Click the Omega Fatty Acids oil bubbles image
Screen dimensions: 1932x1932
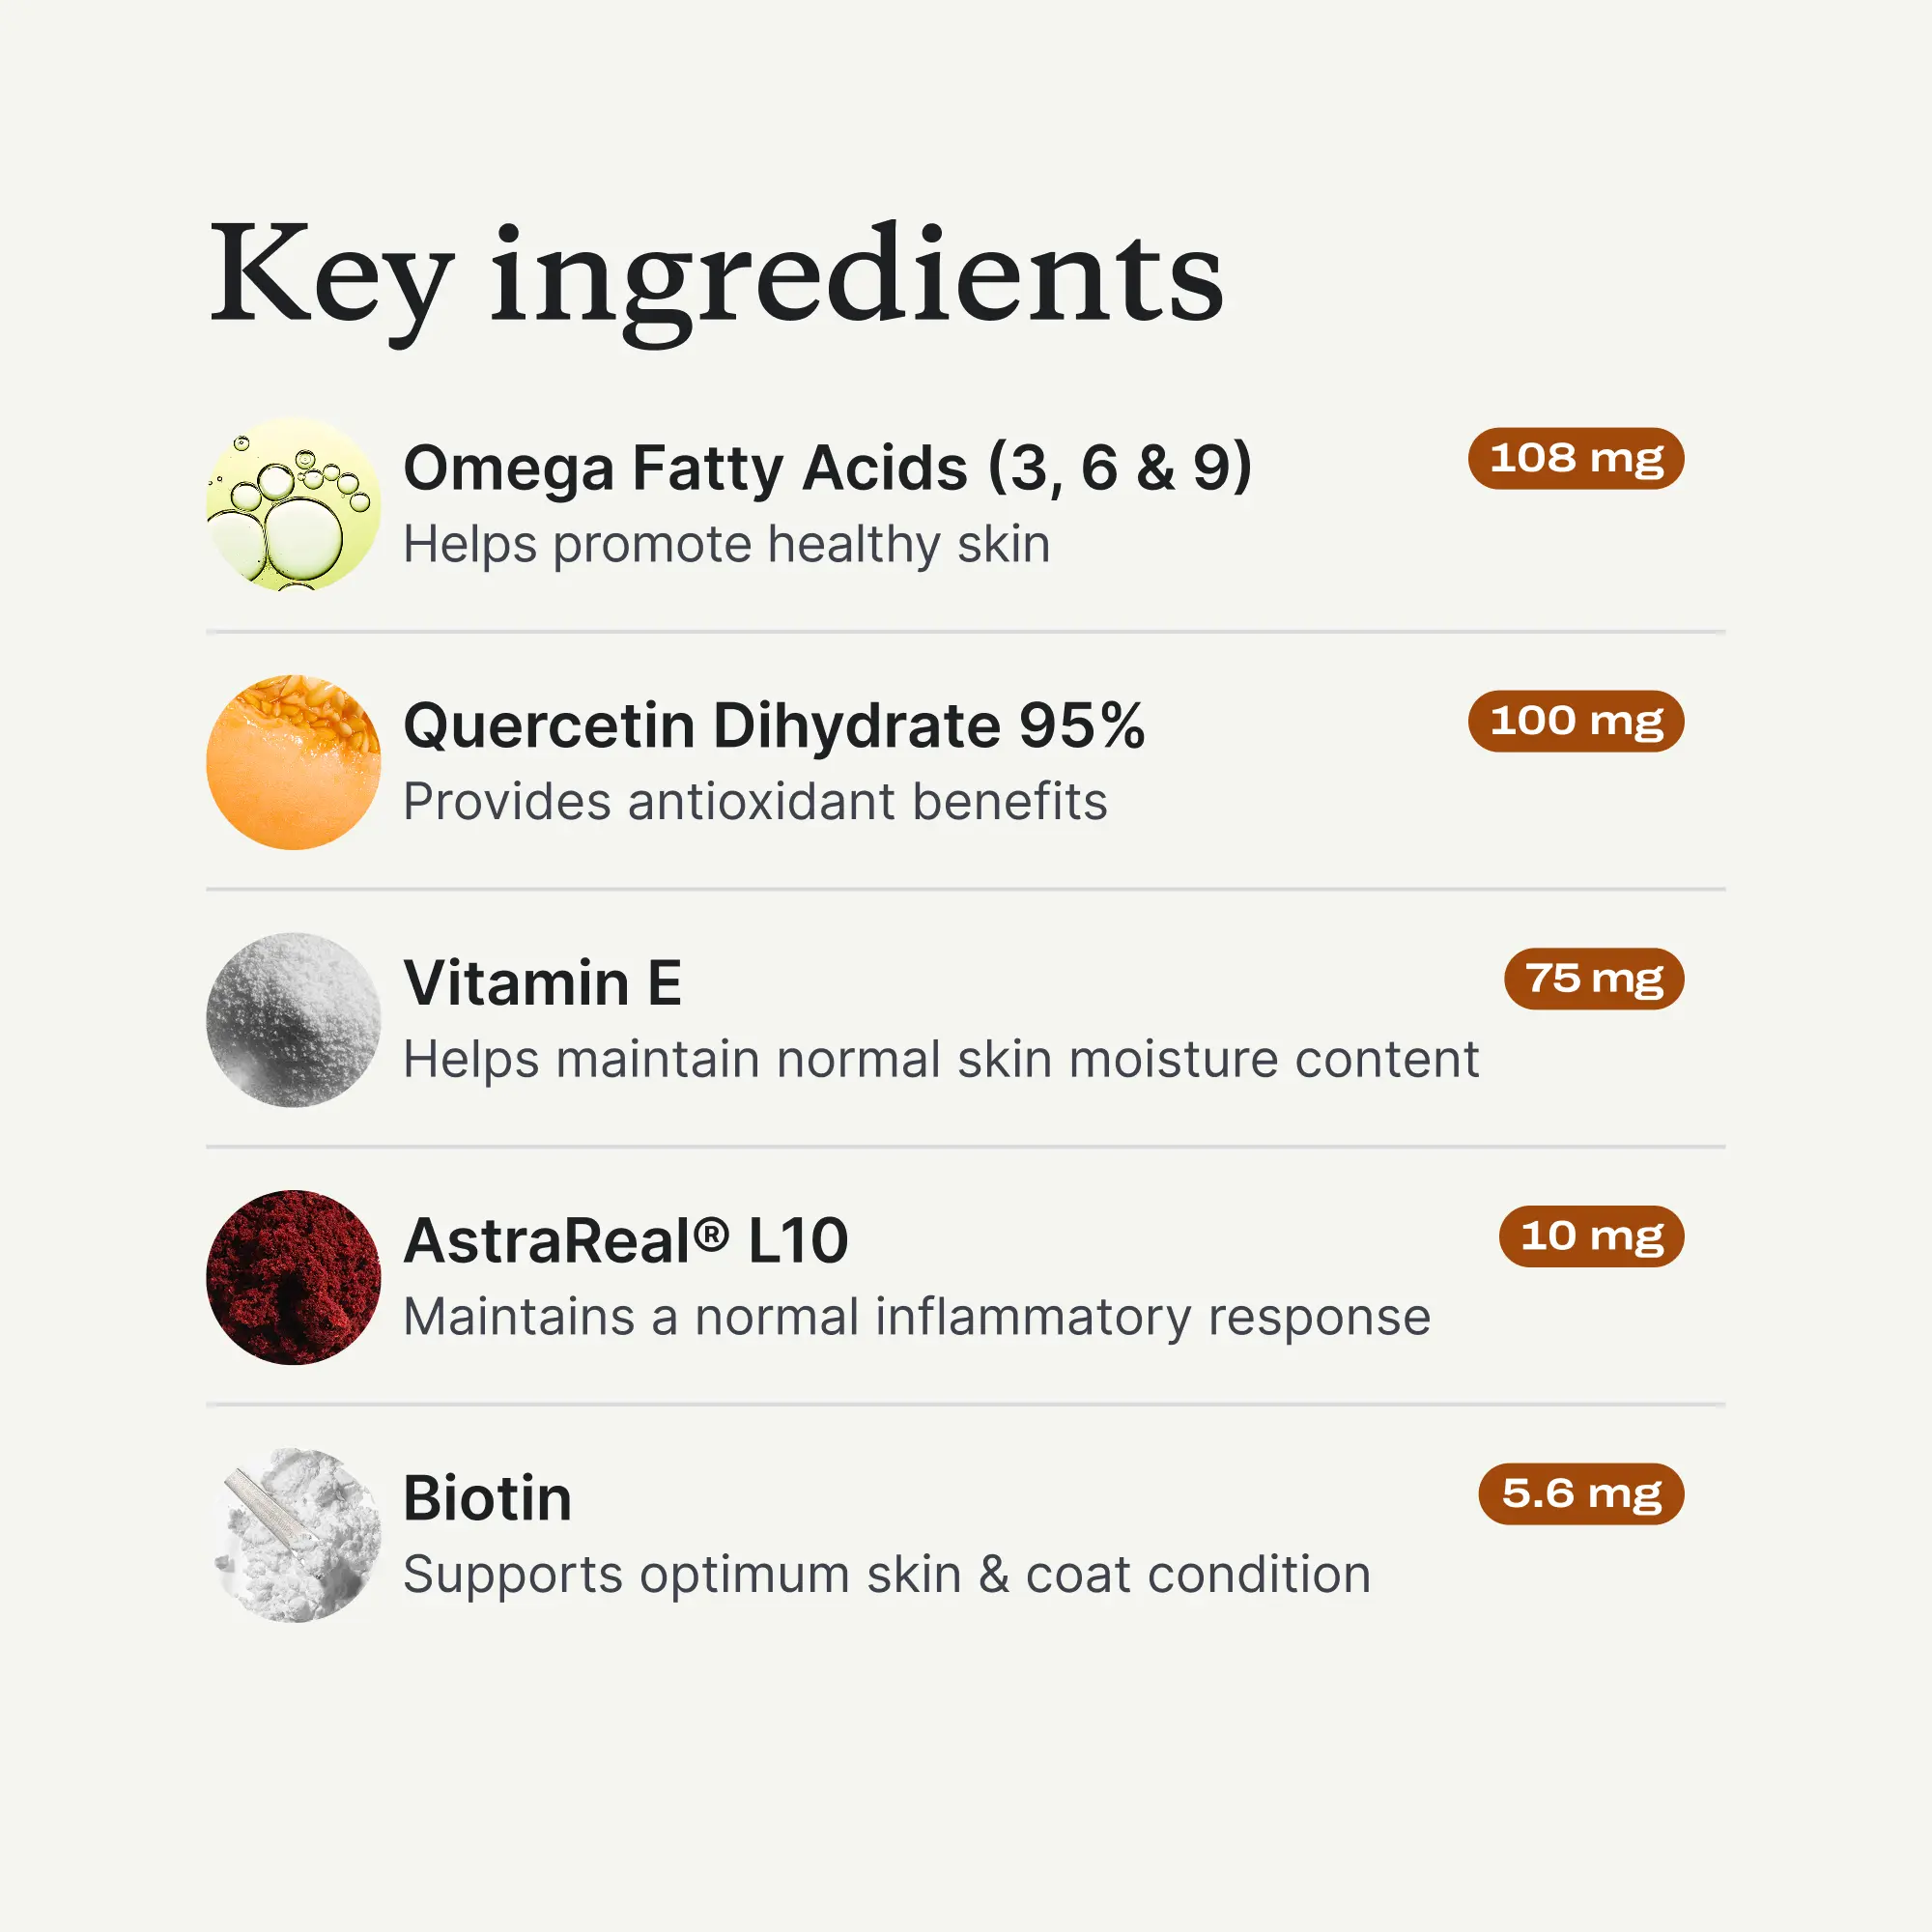coord(293,505)
